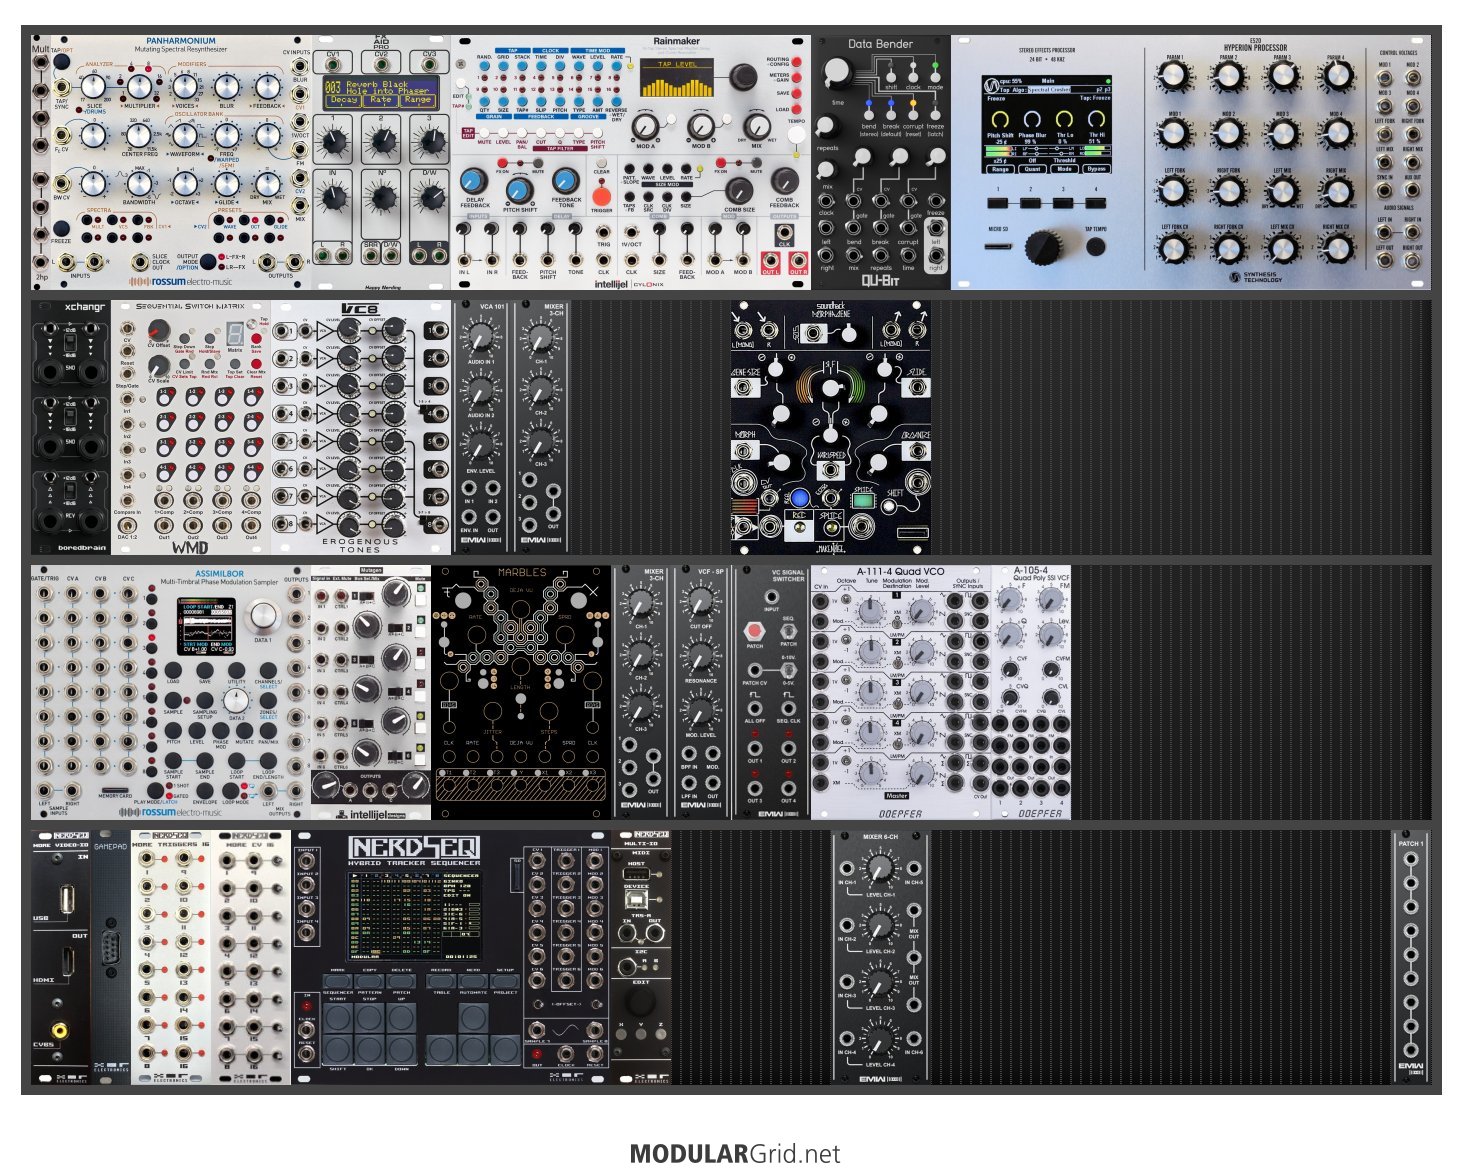
Task: Click the HDMI port on More Video-IO module
Action: tap(68, 961)
